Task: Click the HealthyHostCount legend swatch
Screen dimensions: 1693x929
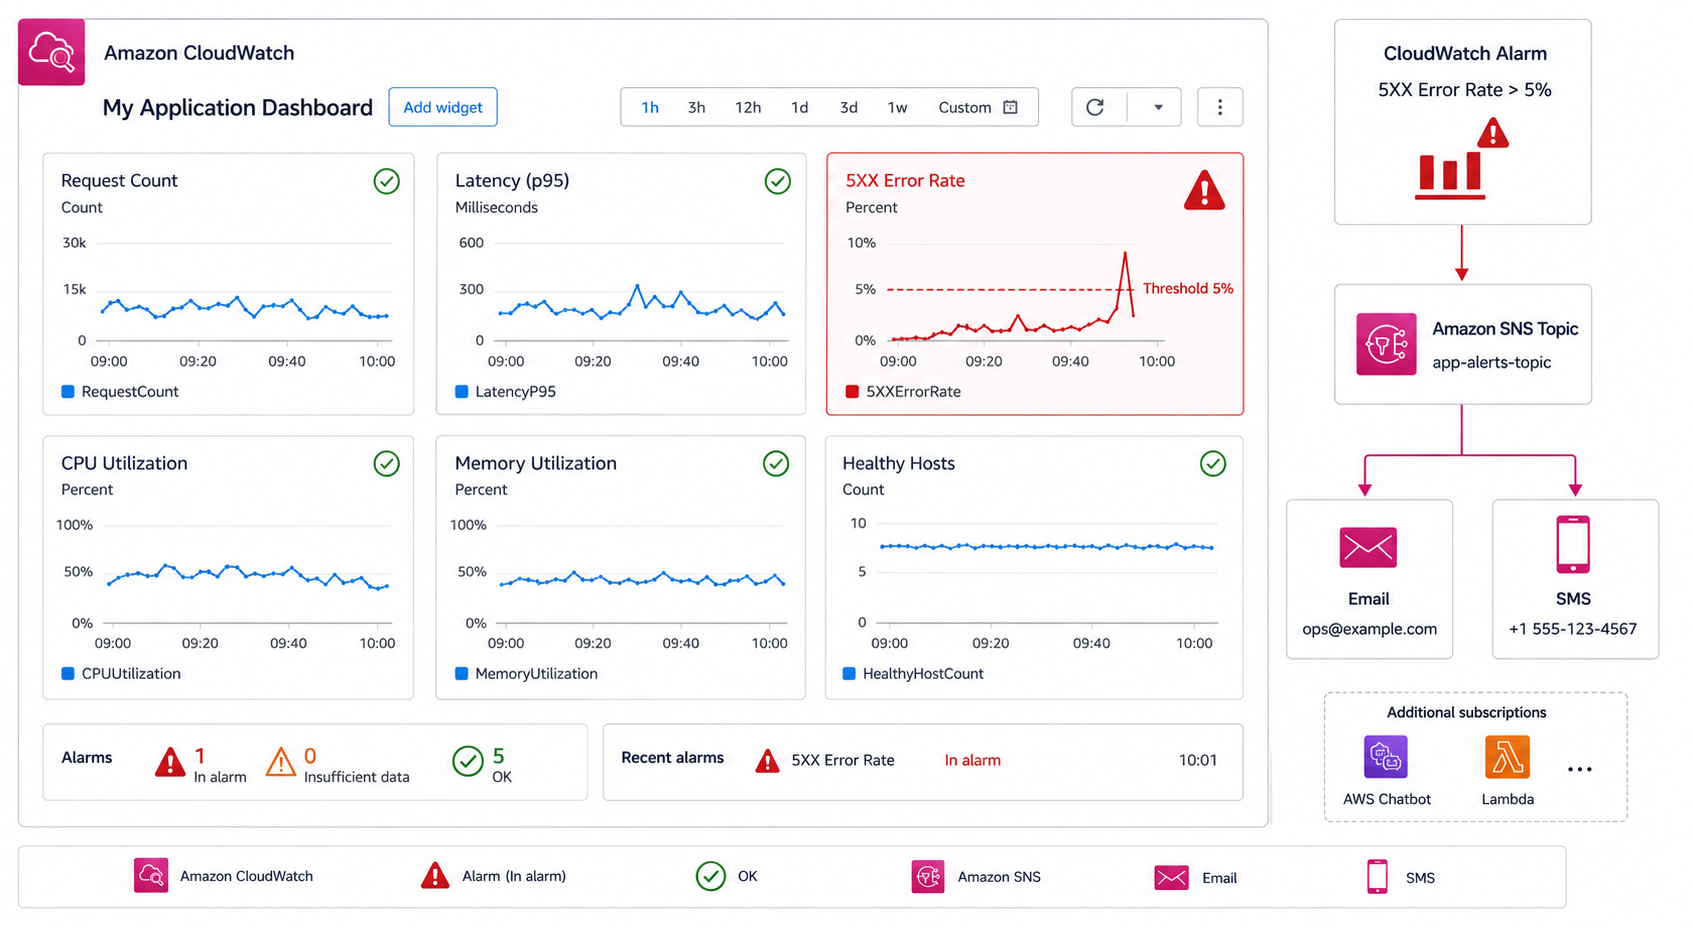Action: [x=849, y=674]
